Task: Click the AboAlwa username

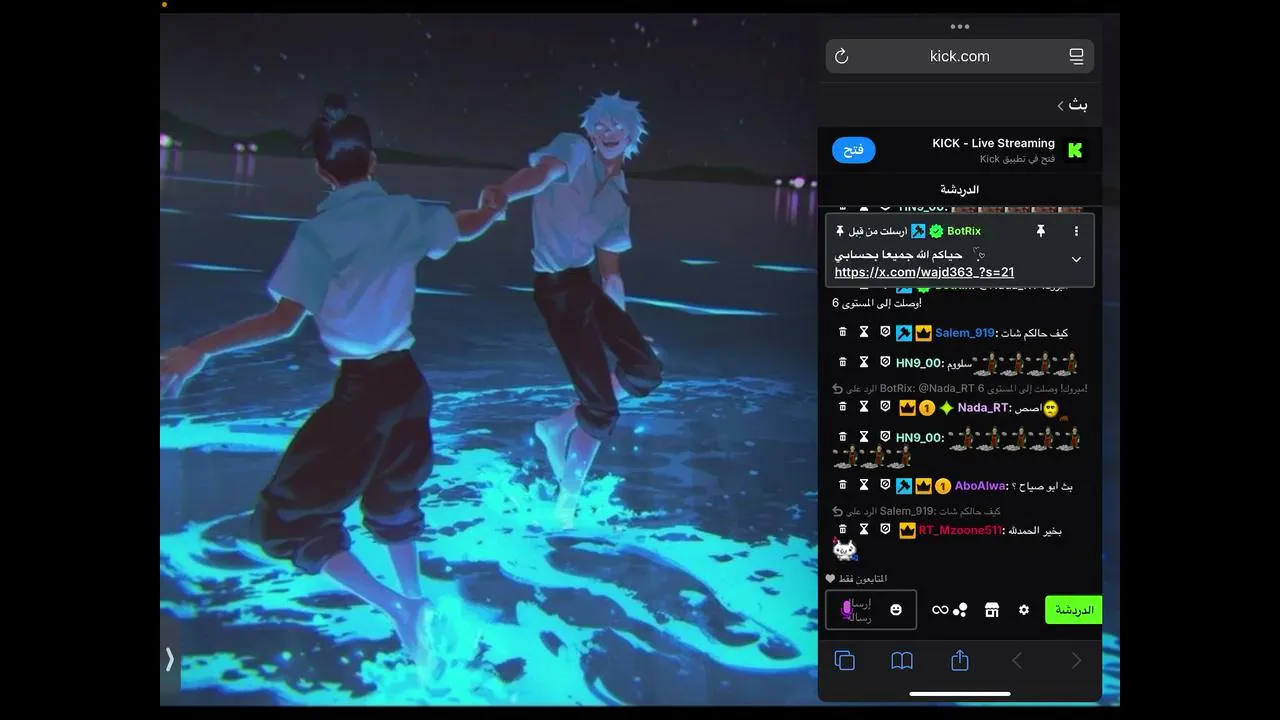Action: [x=979, y=486]
